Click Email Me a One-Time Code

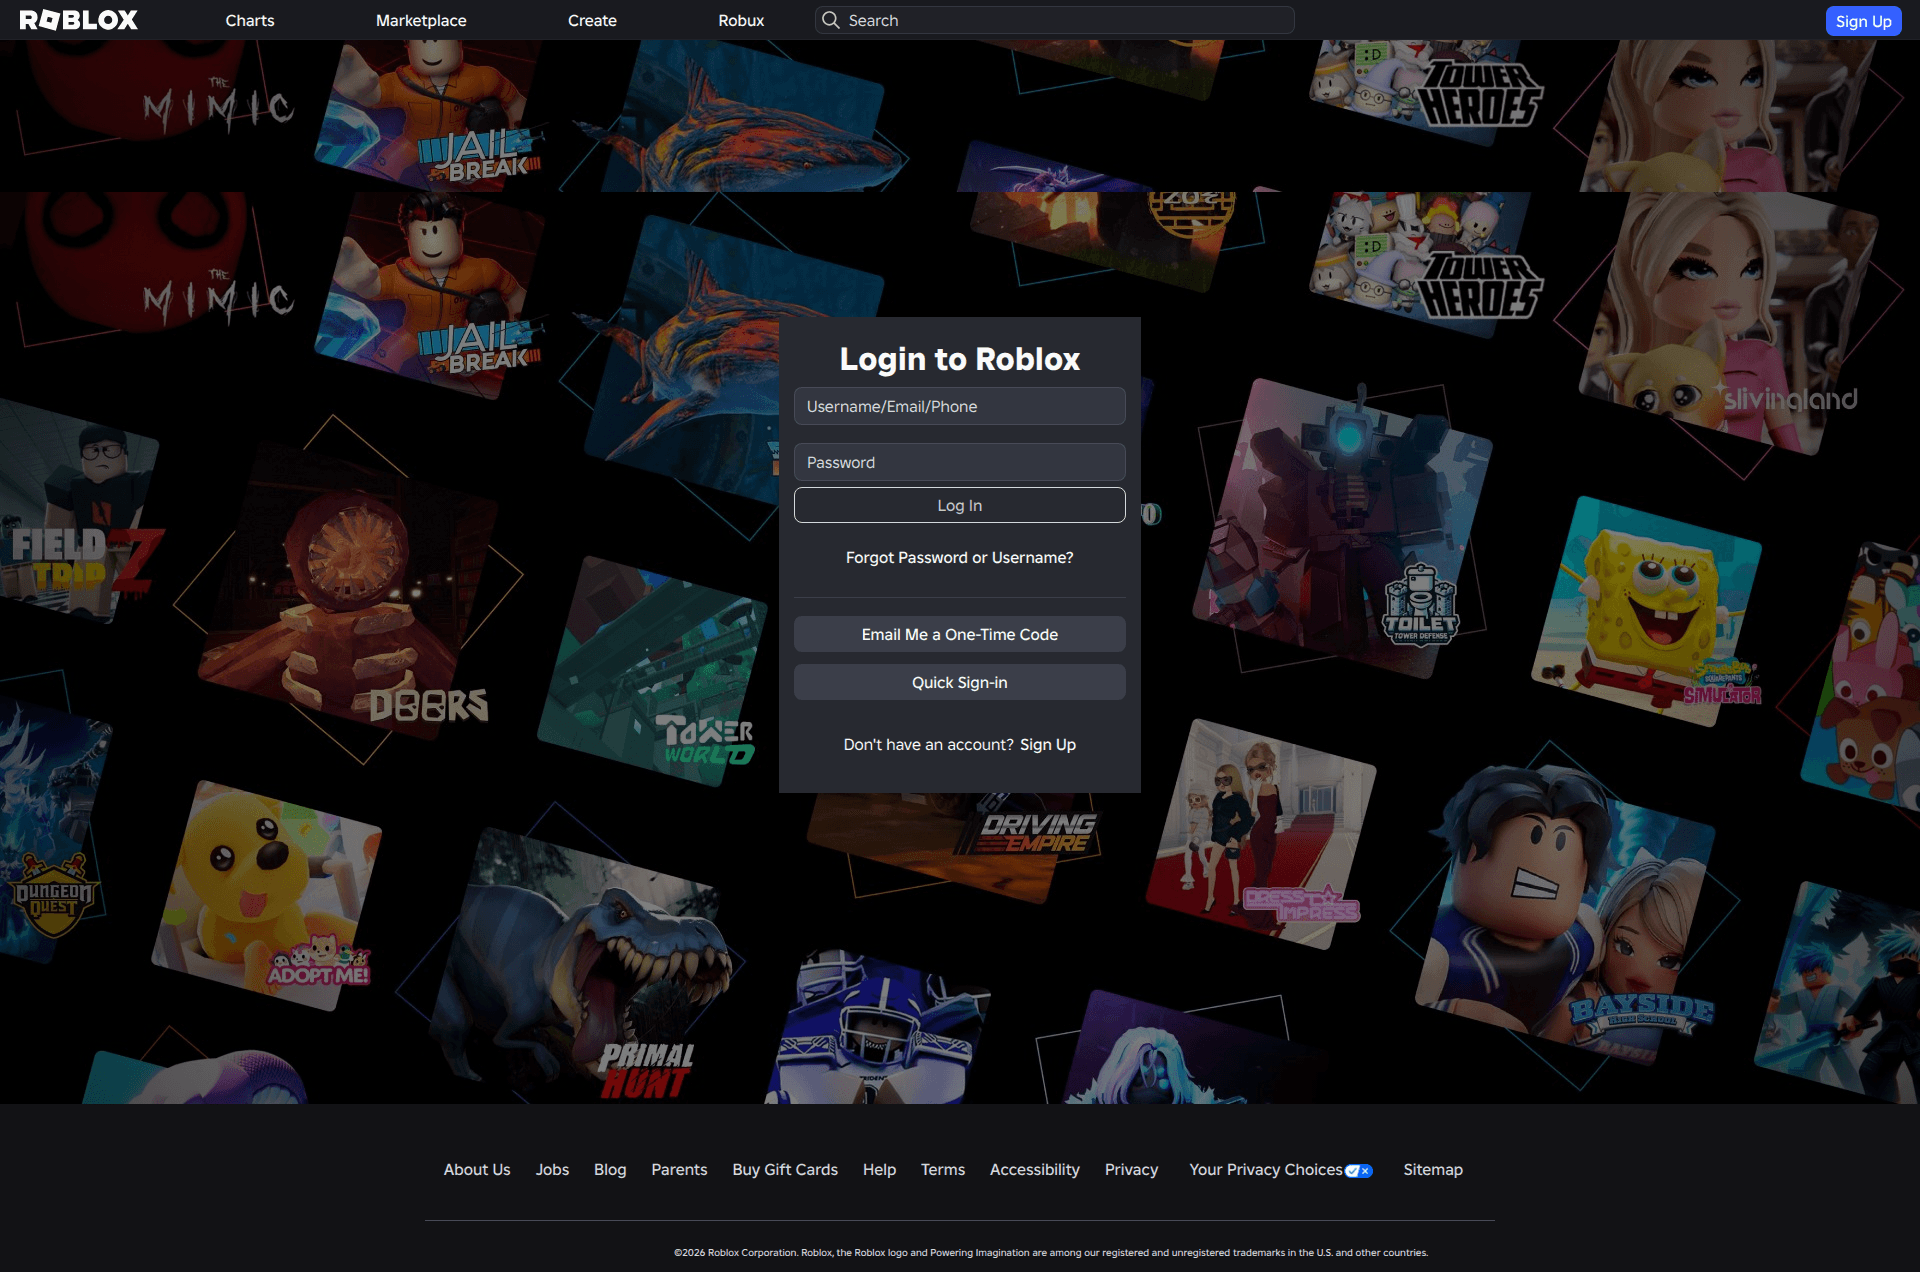click(x=960, y=634)
